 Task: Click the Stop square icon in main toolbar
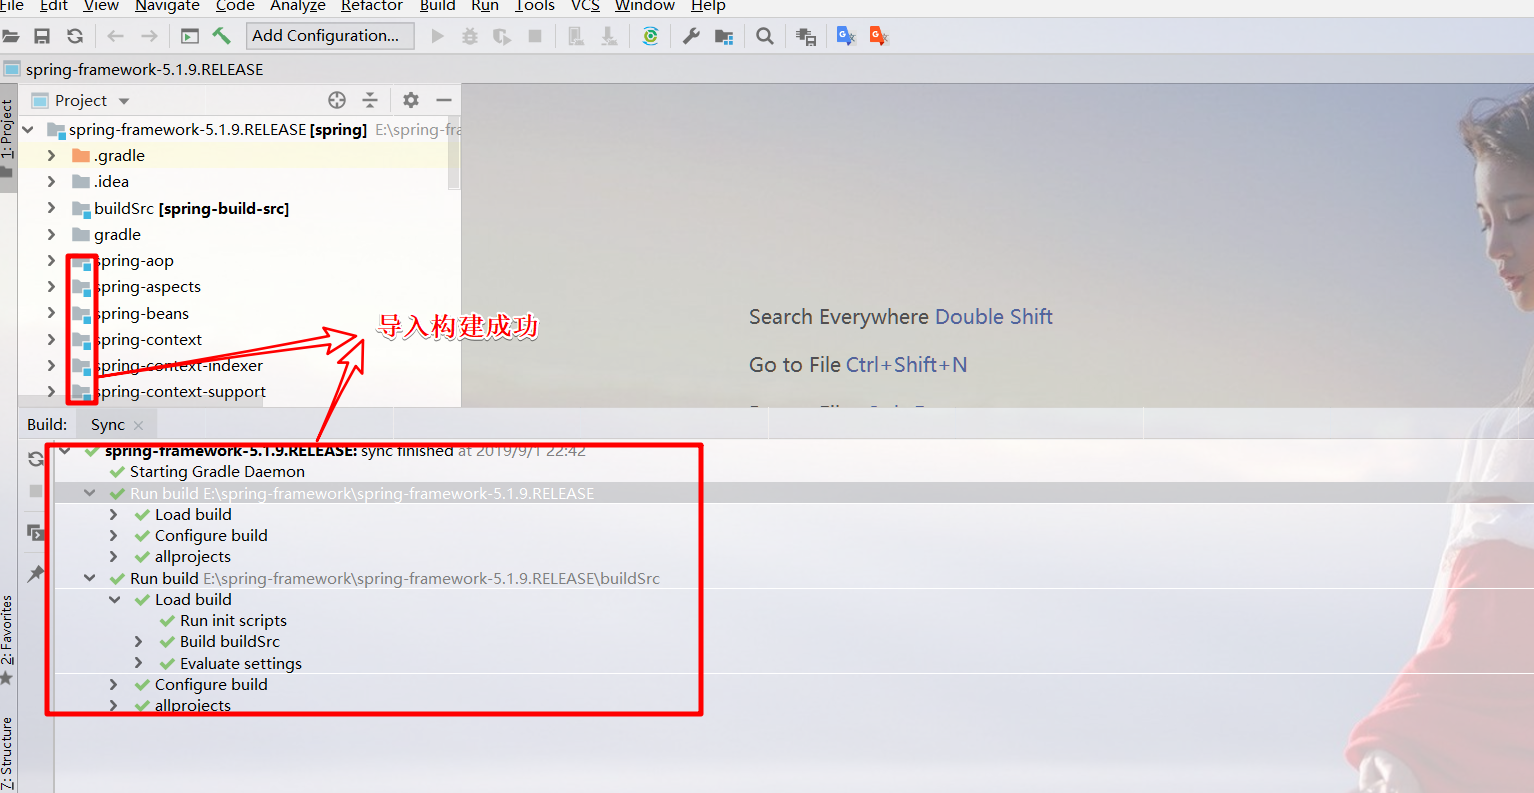535,36
